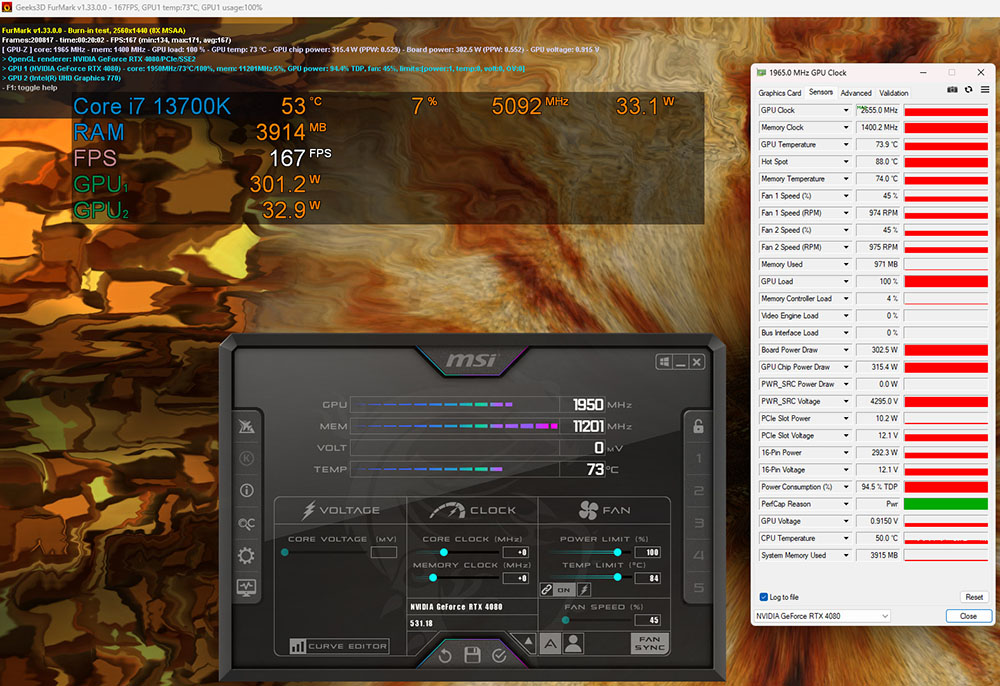Open the PerfCap Reason sensor dropdown

pyautogui.click(x=846, y=504)
